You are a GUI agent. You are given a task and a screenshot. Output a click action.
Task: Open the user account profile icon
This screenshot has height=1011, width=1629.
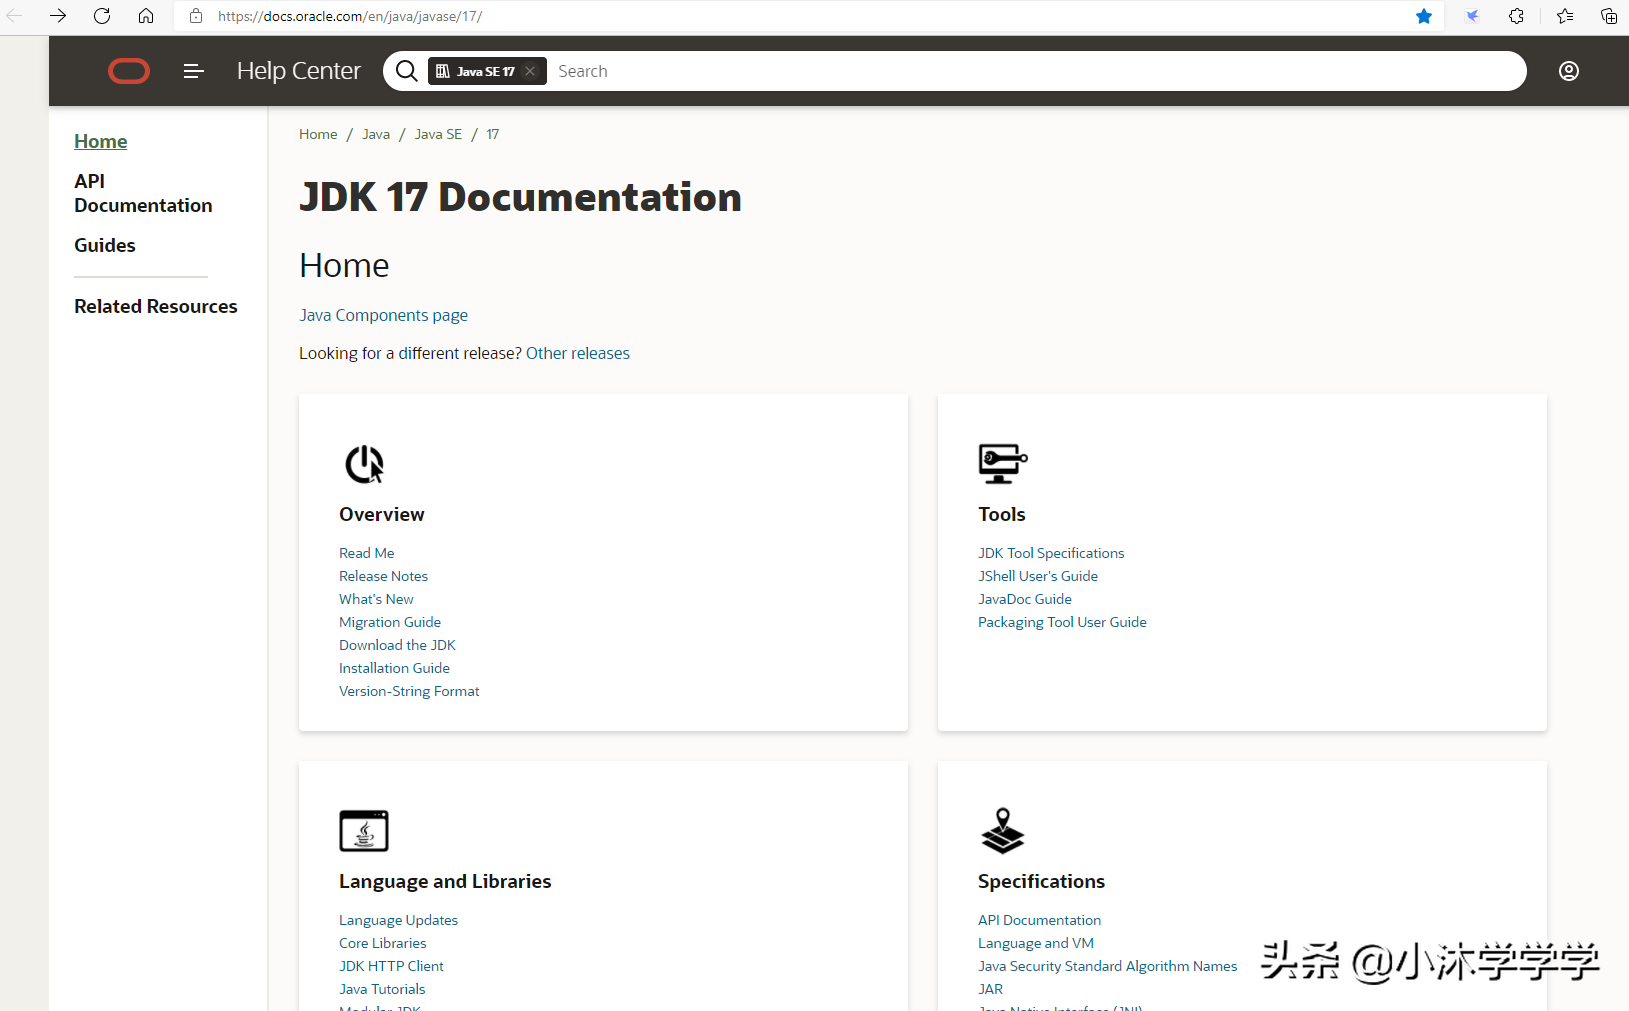[1569, 71]
